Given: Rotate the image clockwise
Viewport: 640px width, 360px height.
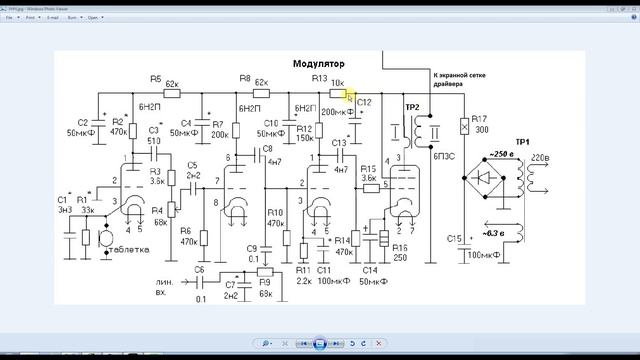Looking at the screenshot, I should (363, 344).
